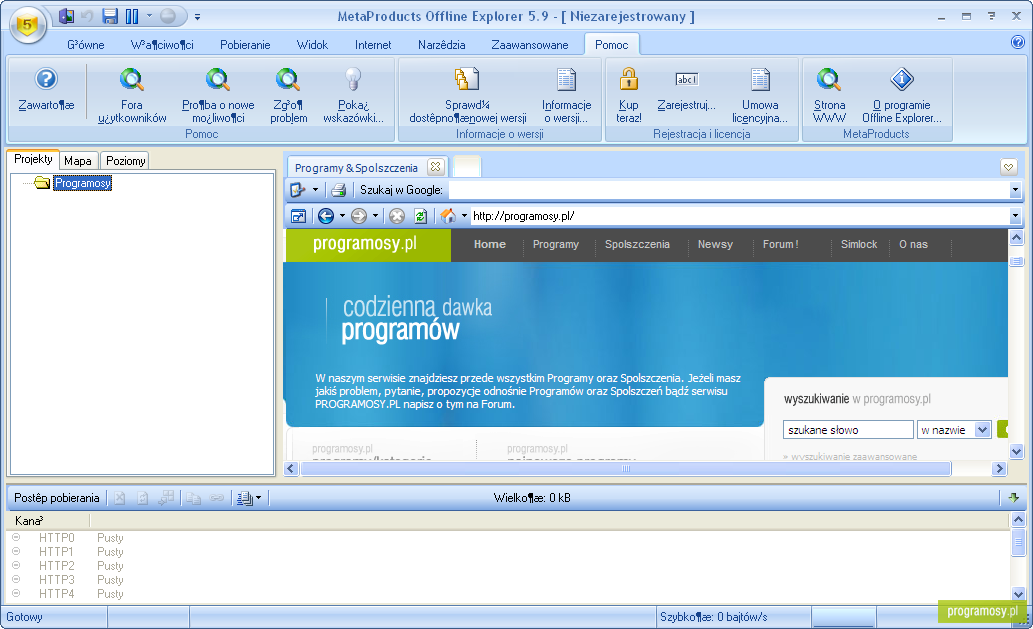Click the feature request magnifier icon

[x=218, y=80]
